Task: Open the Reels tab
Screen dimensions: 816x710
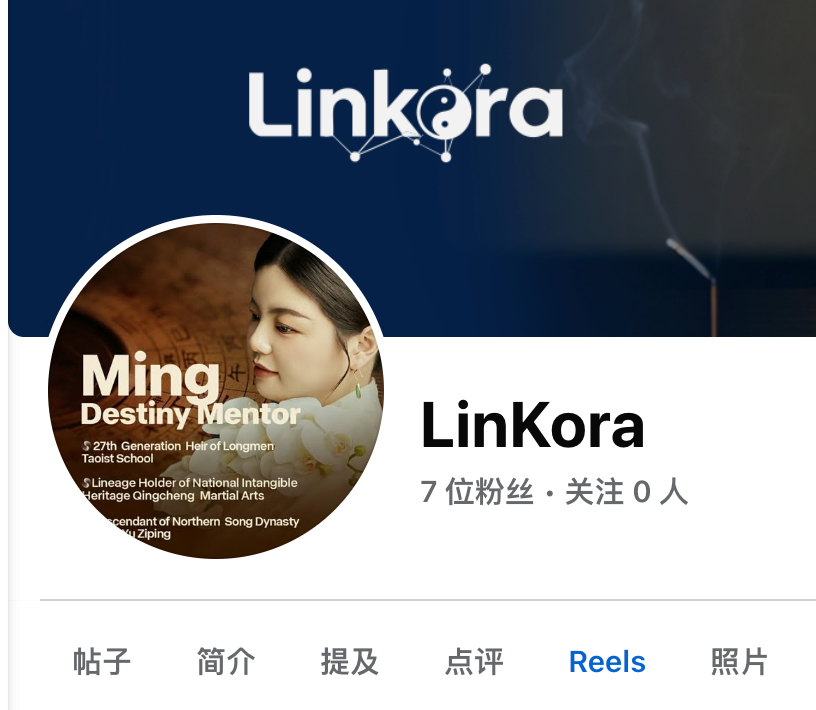Action: pyautogui.click(x=607, y=662)
